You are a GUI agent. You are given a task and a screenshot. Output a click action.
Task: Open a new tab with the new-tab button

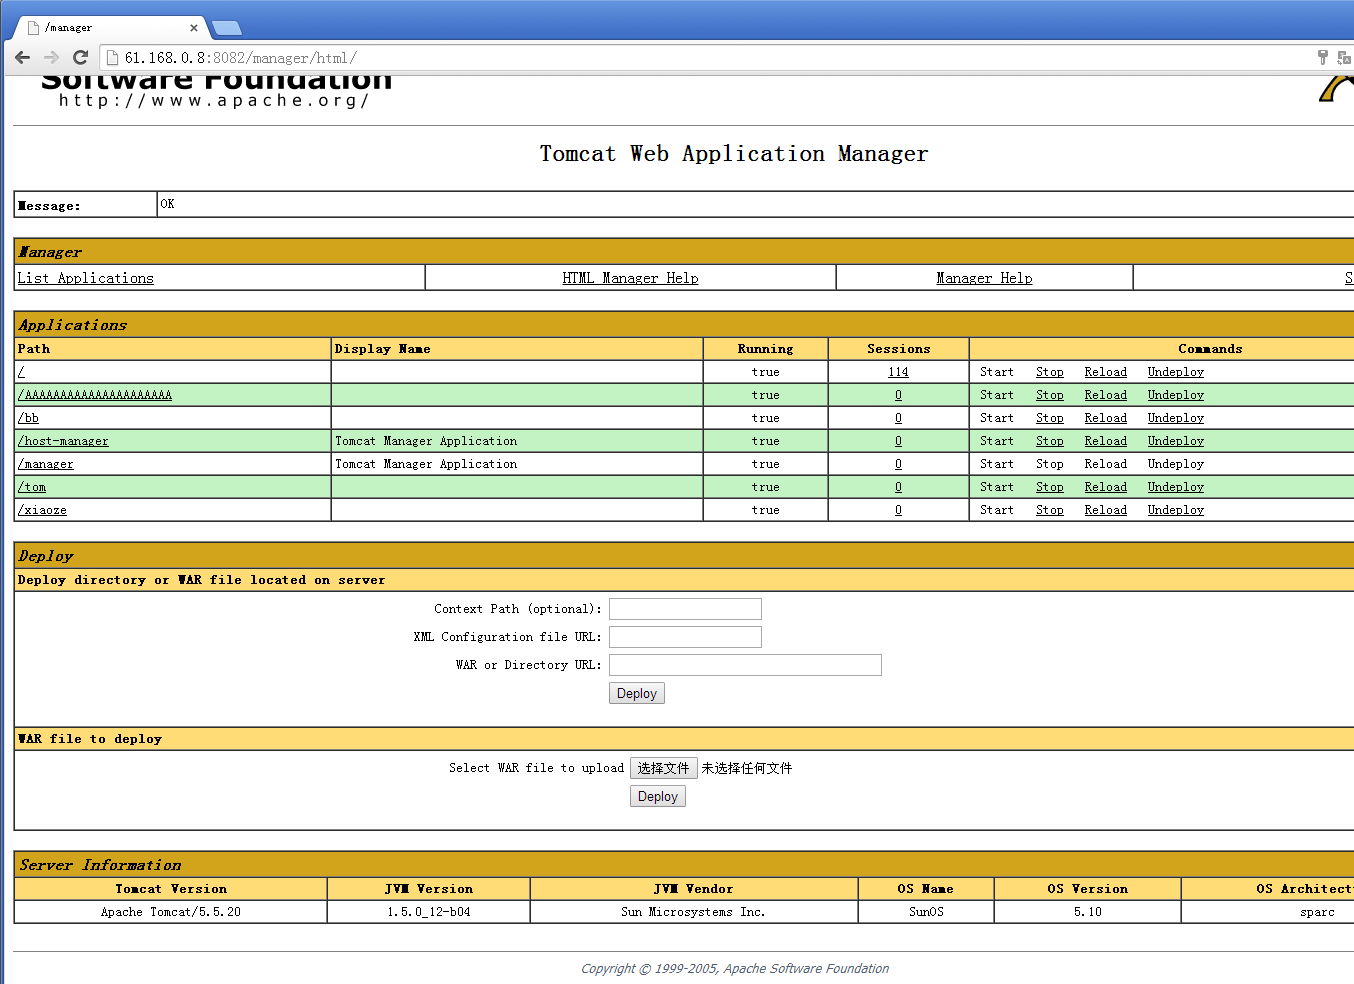point(227,28)
